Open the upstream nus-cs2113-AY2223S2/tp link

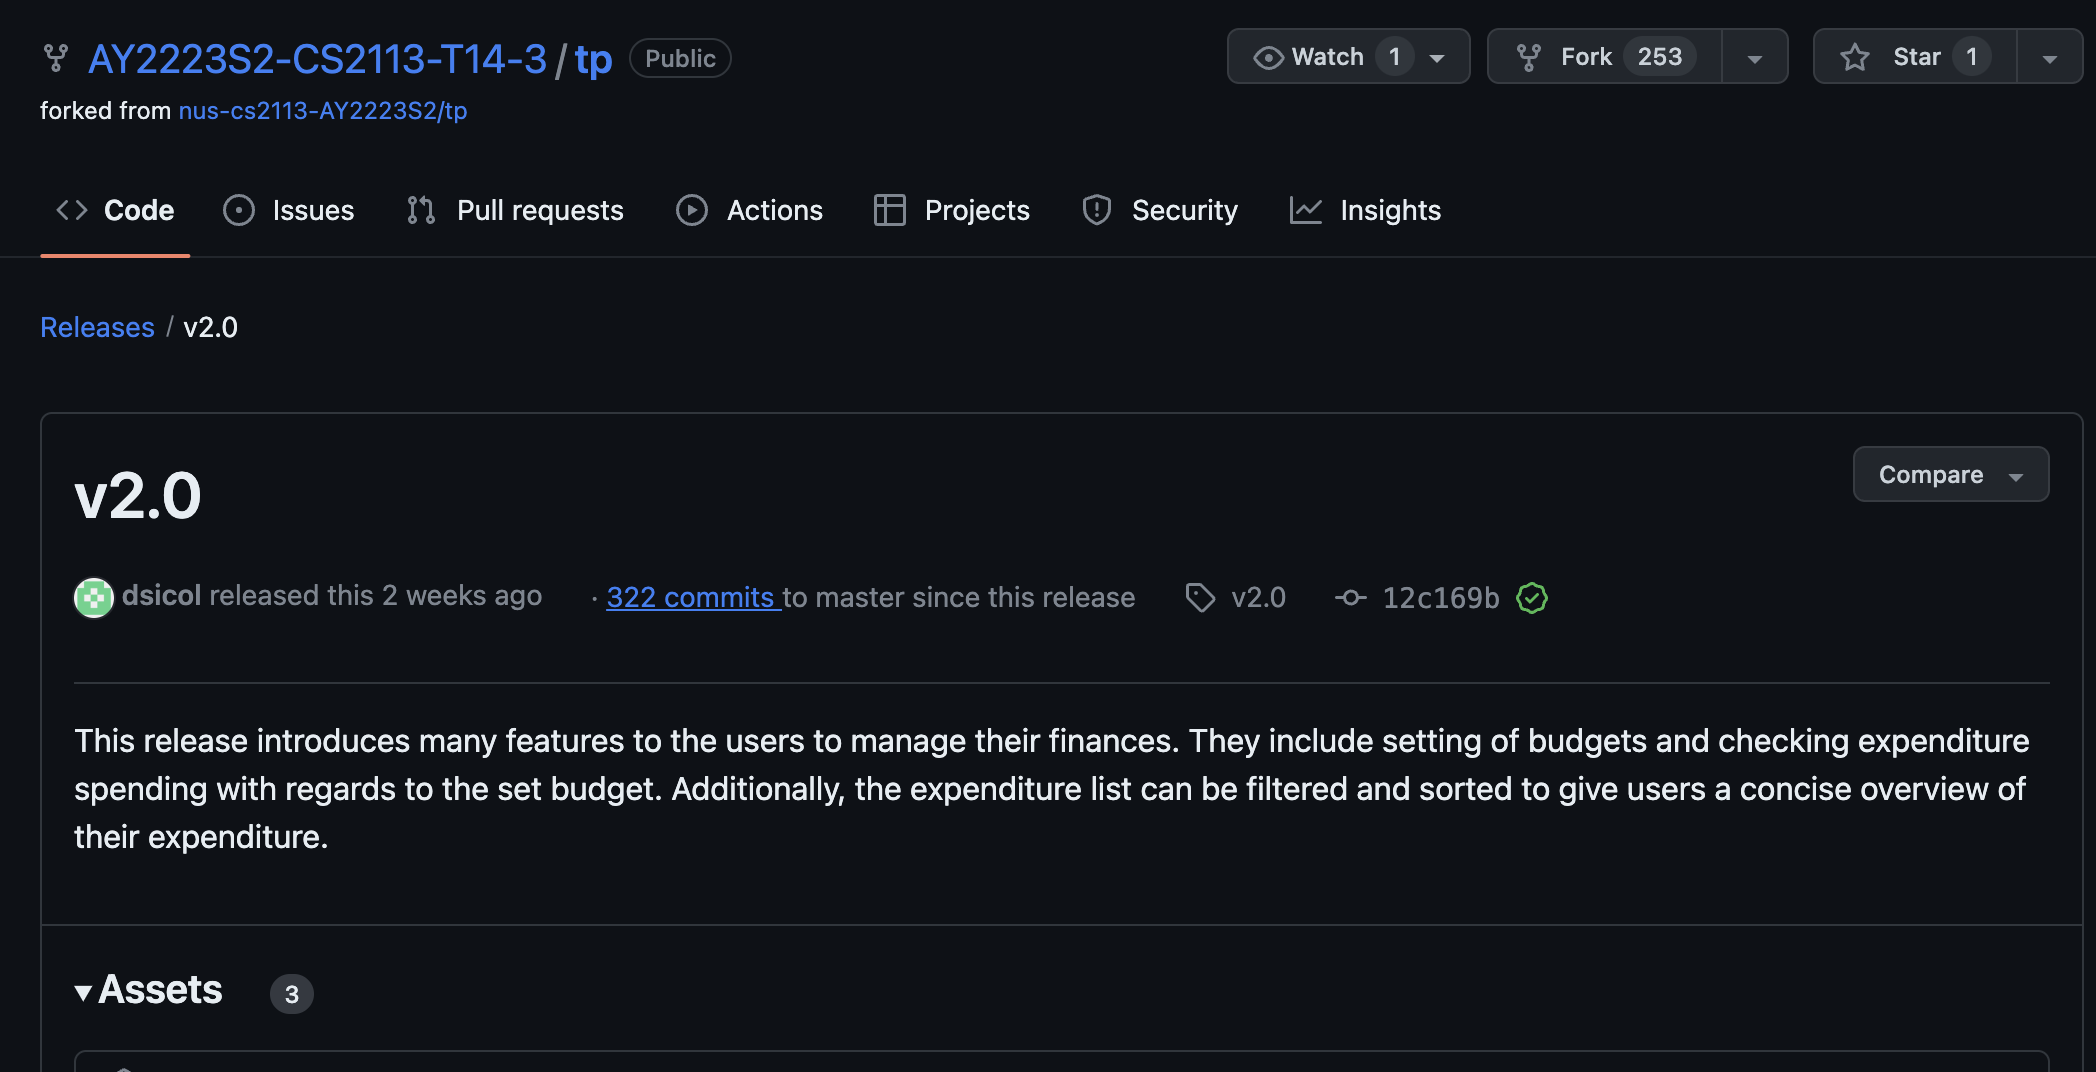(323, 111)
